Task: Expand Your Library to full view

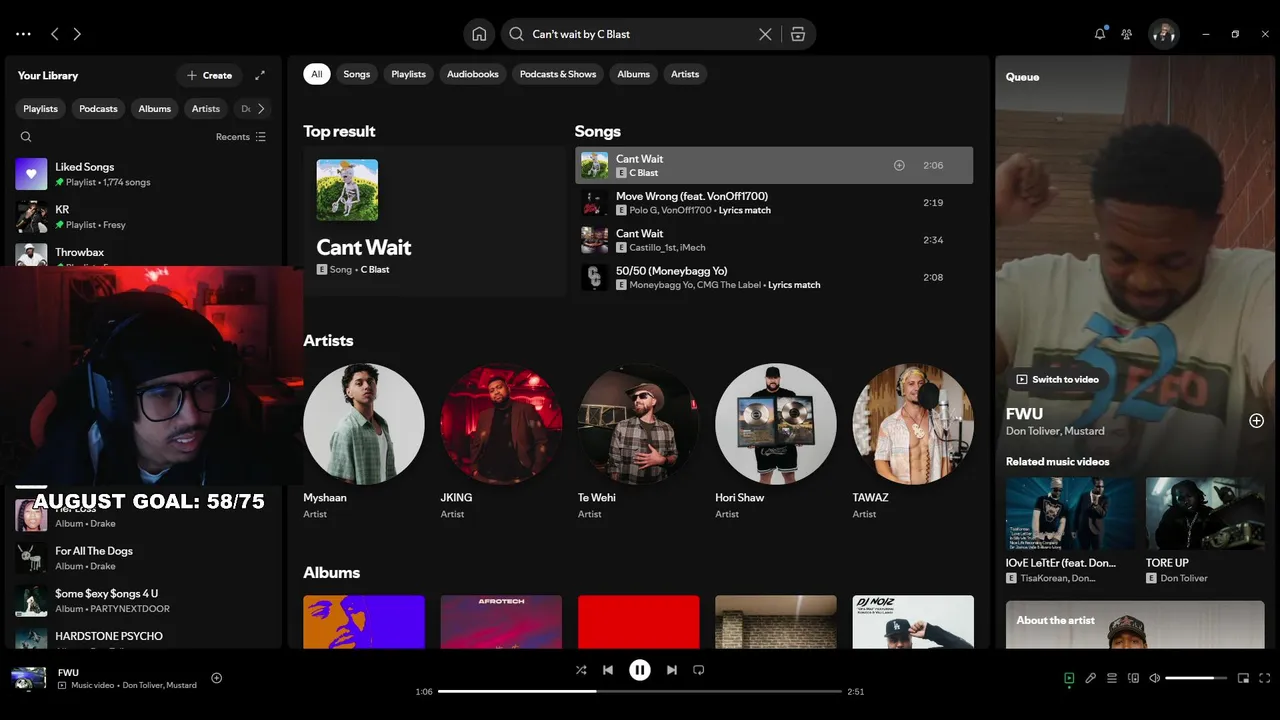Action: tap(260, 75)
